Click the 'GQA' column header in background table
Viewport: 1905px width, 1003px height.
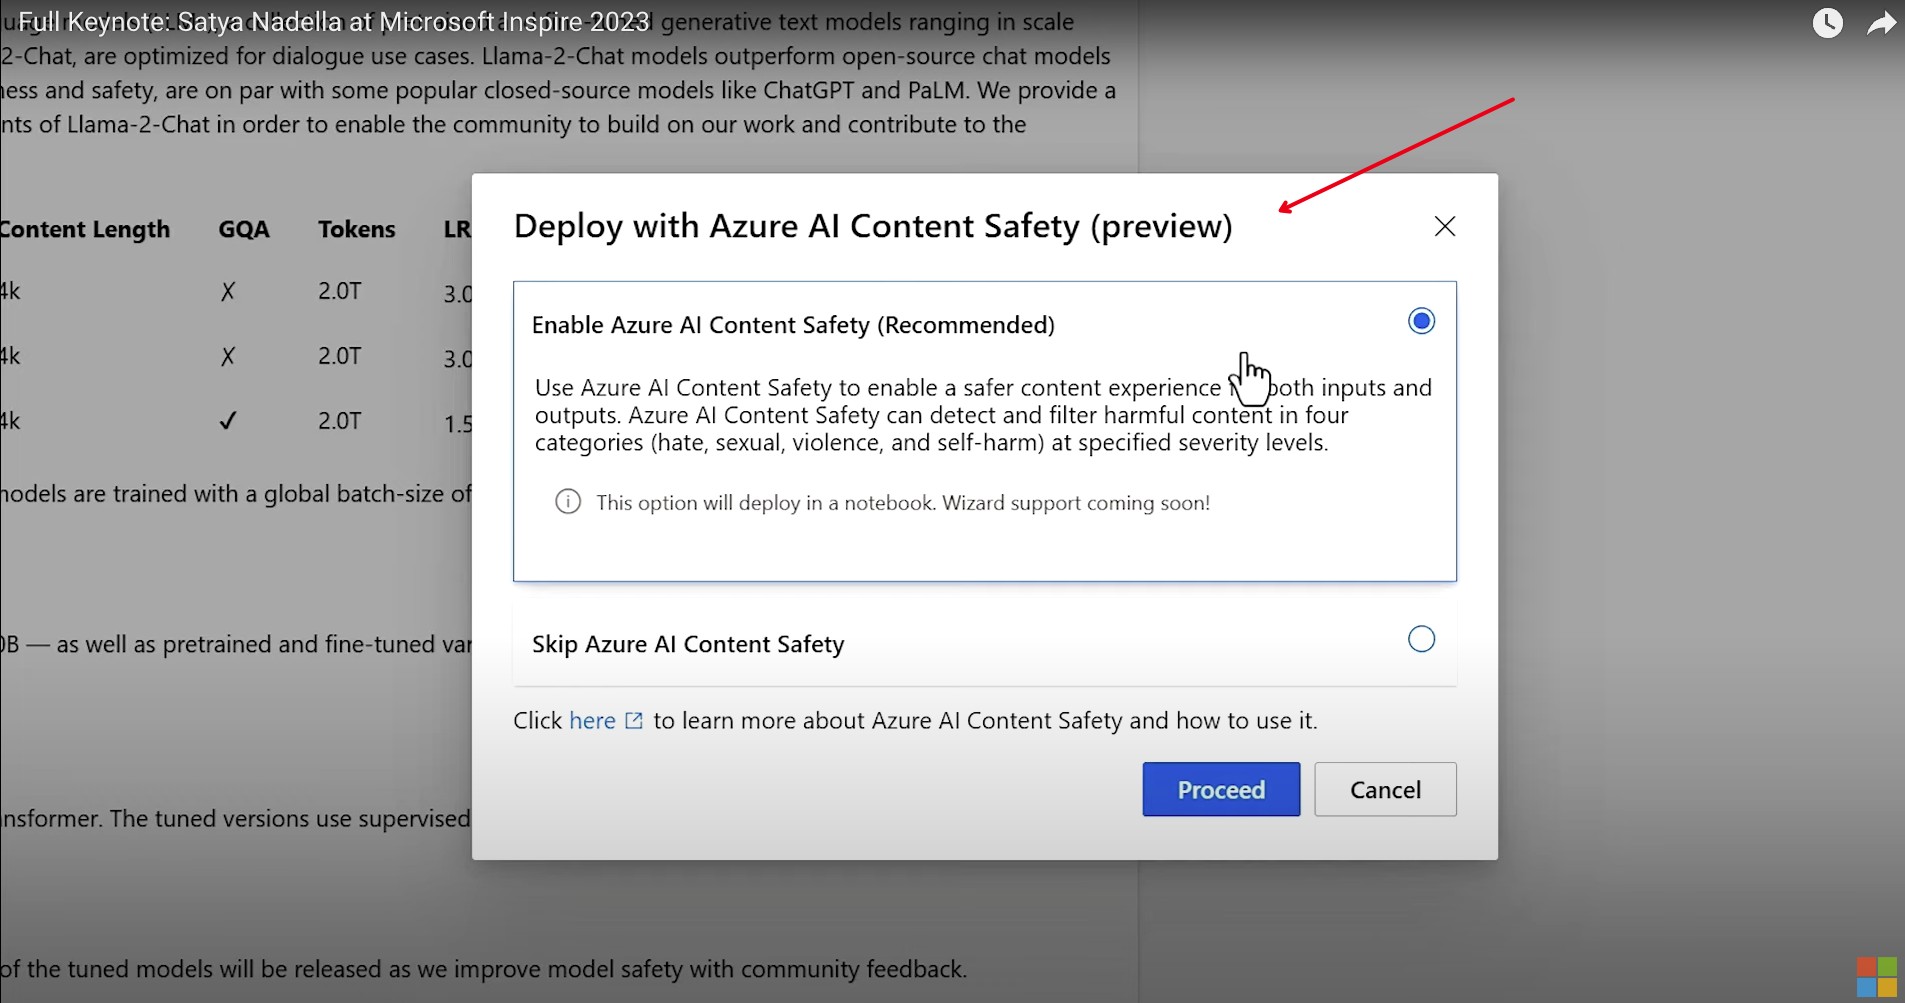pyautogui.click(x=244, y=229)
